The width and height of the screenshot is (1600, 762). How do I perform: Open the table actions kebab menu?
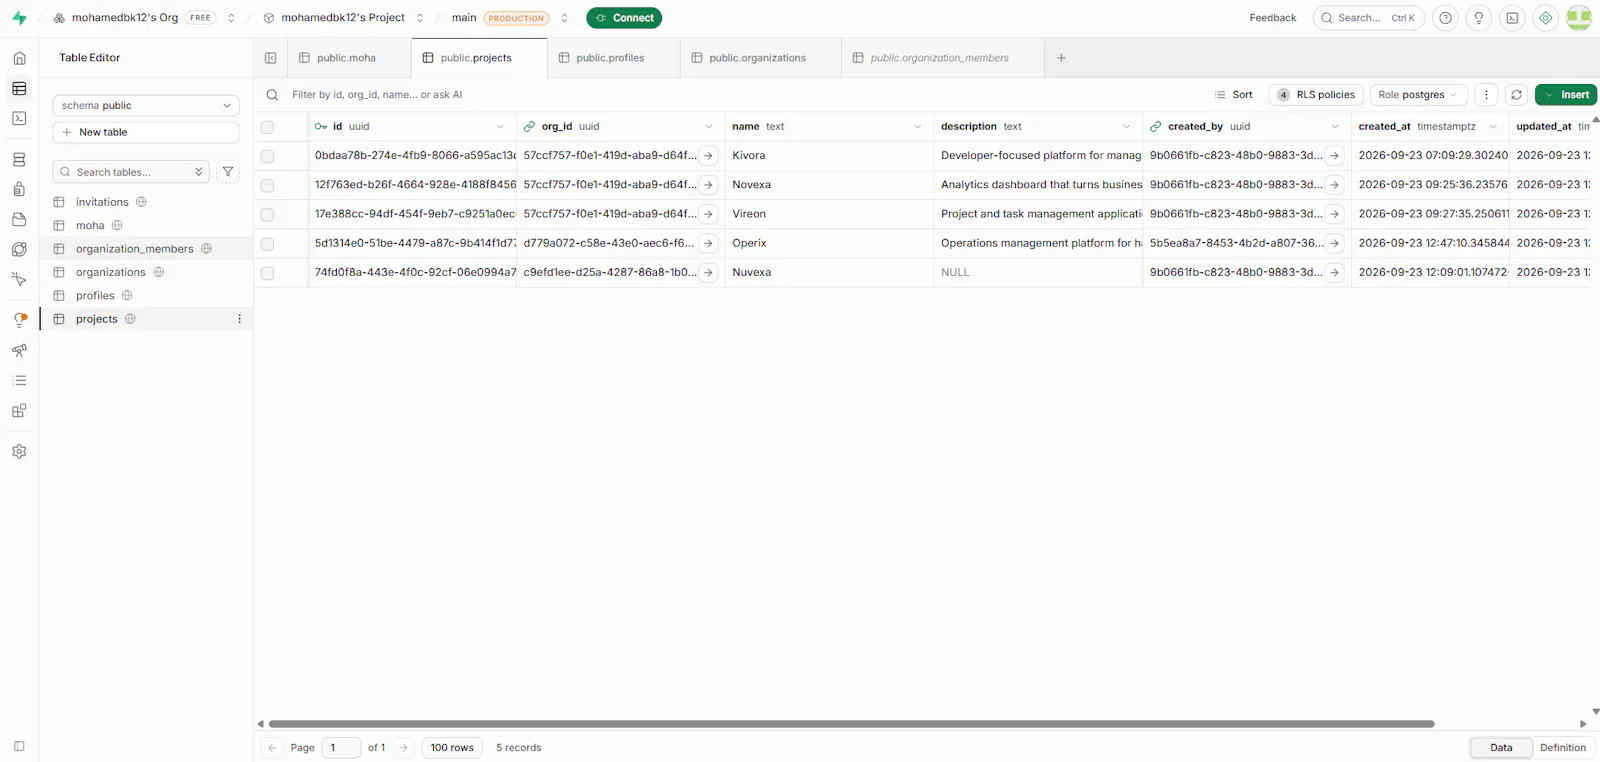pyautogui.click(x=1486, y=95)
